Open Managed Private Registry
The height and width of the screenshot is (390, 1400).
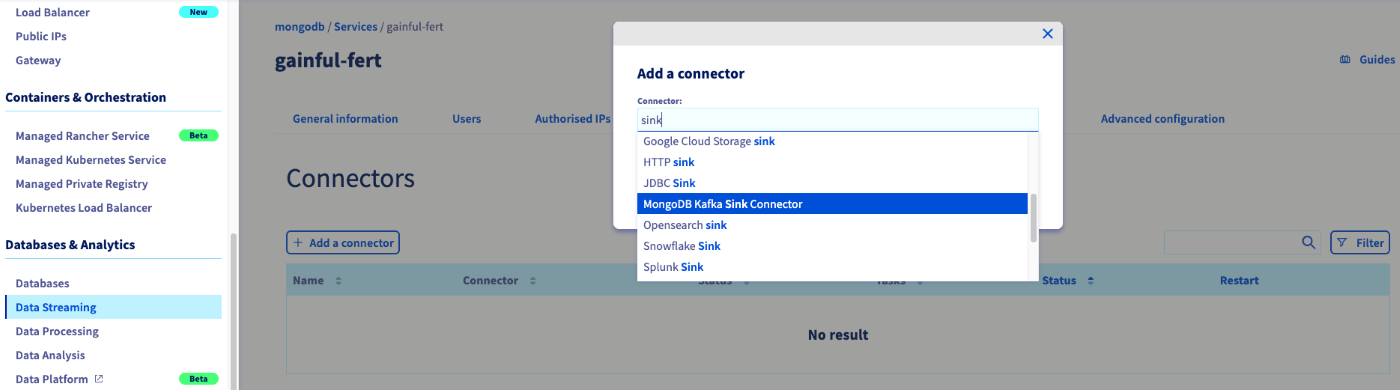[x=82, y=184]
